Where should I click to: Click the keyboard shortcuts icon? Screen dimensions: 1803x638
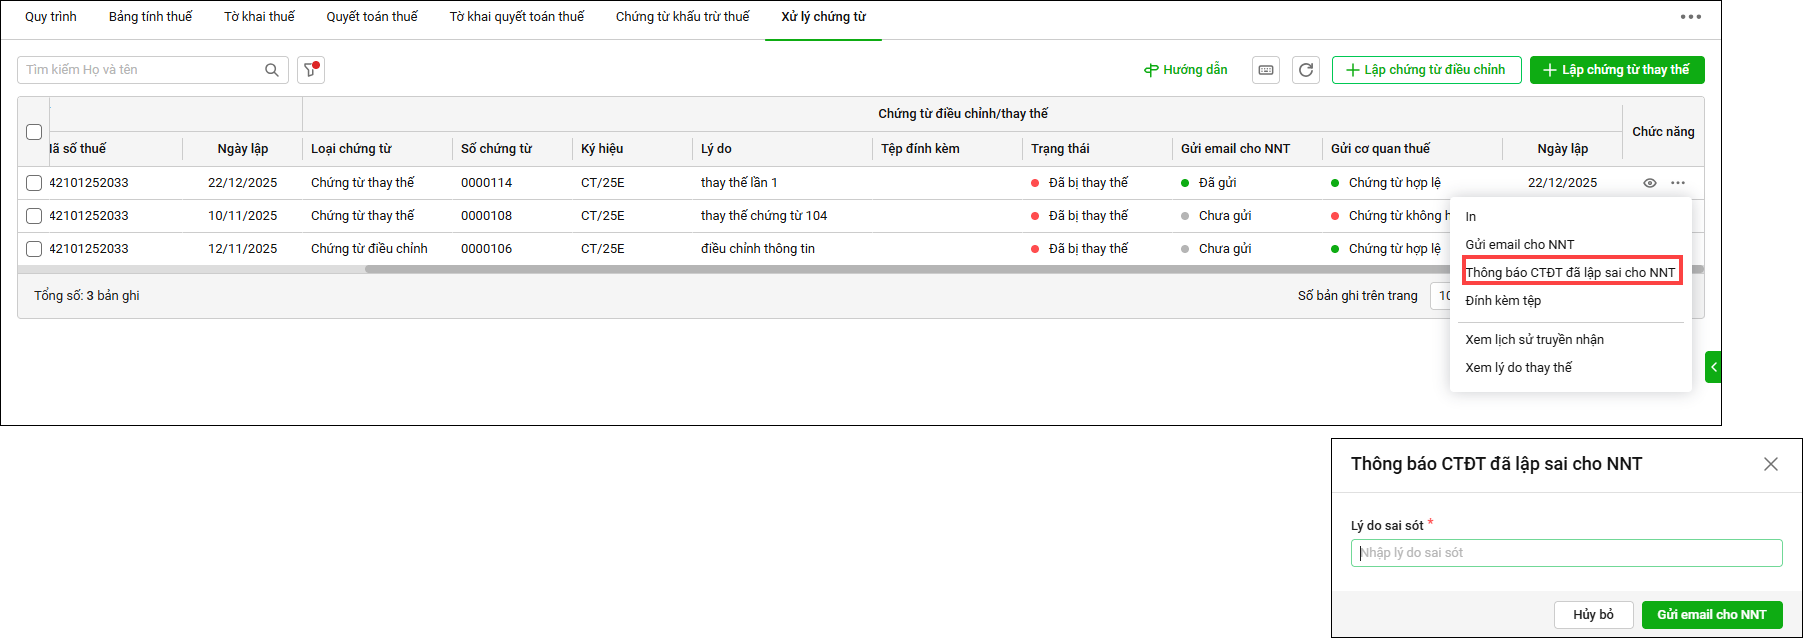point(1266,70)
